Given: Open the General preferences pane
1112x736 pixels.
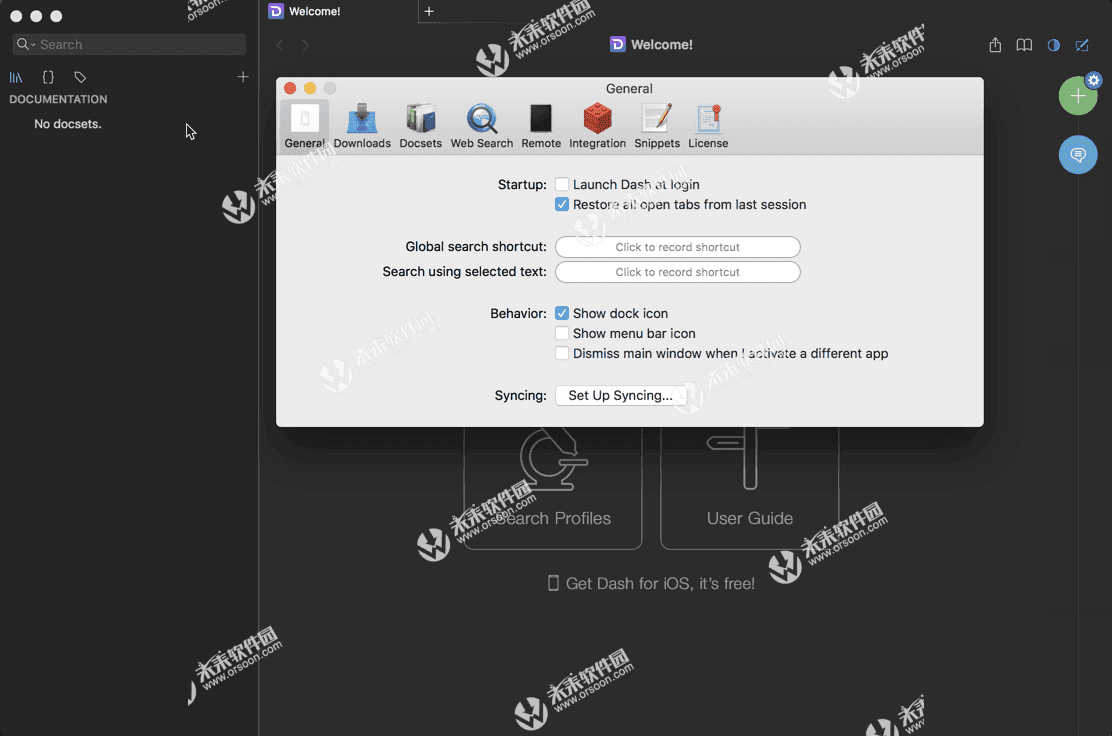Looking at the screenshot, I should coord(304,126).
